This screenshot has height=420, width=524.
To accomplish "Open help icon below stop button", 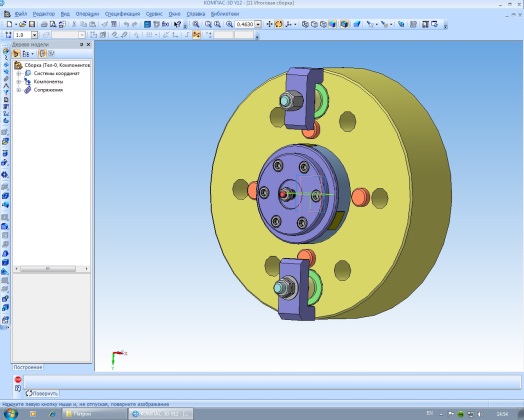I will click(x=18, y=388).
